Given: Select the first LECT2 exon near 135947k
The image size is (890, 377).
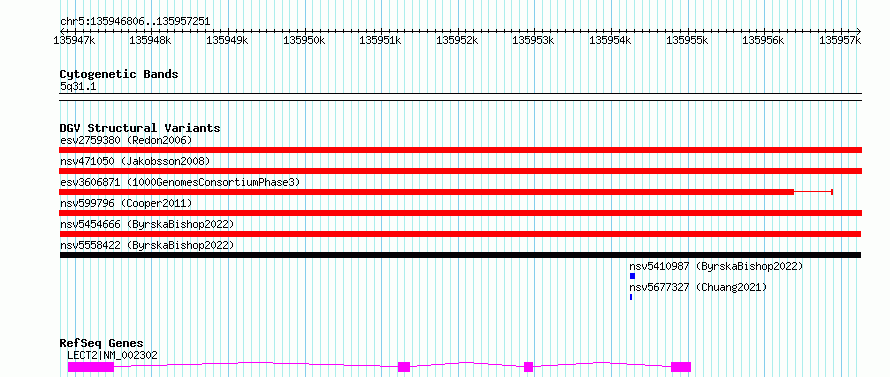Looking at the screenshot, I should (91, 367).
